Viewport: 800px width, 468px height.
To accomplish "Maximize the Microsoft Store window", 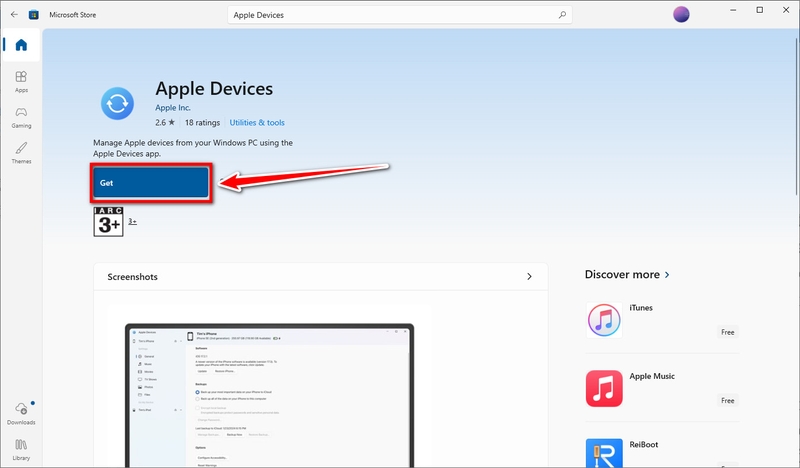I will click(760, 10).
